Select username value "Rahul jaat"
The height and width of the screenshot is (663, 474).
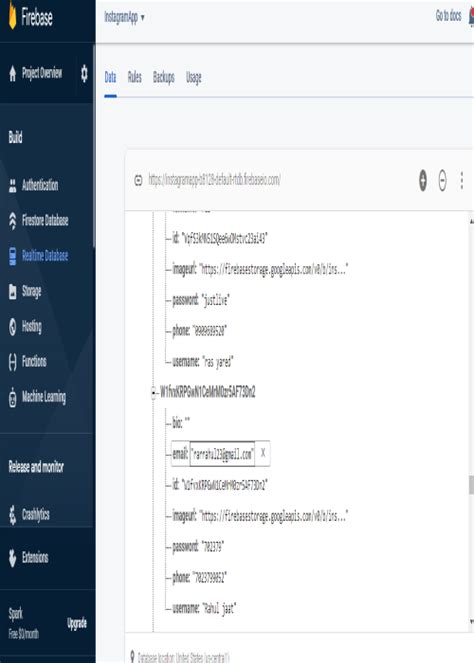(x=219, y=609)
